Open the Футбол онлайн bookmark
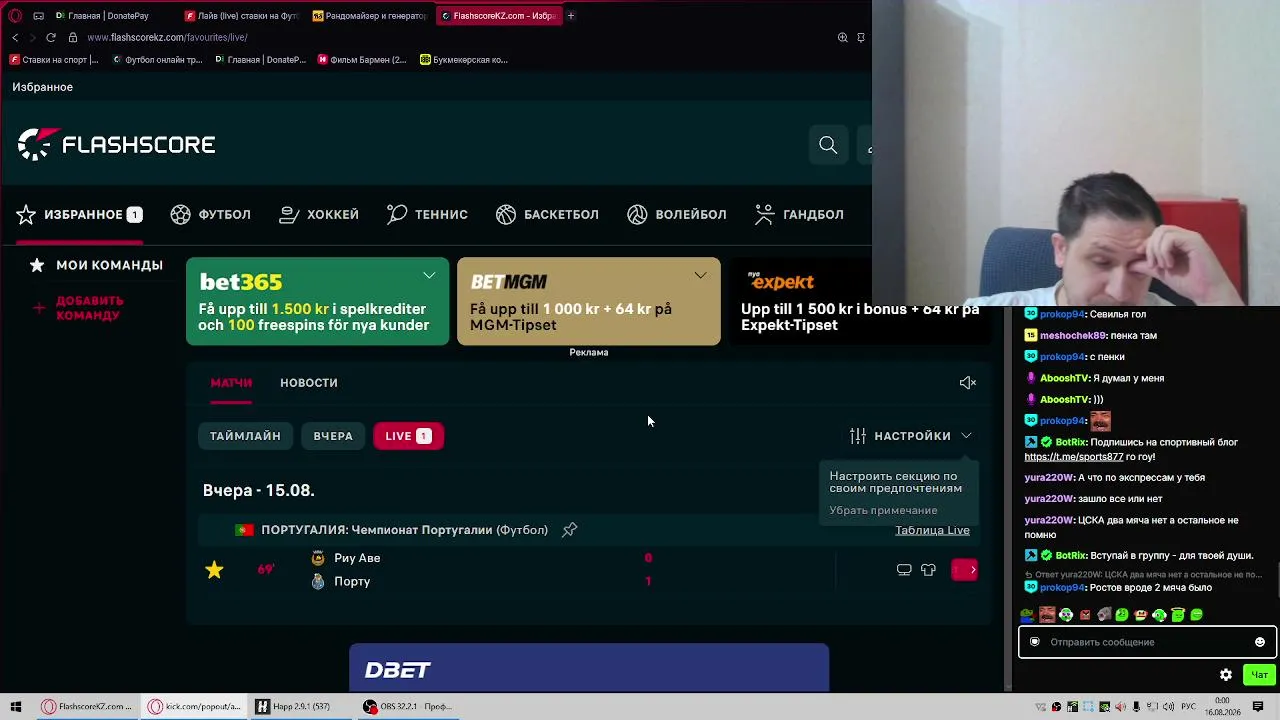The height and width of the screenshot is (720, 1280). point(157,60)
